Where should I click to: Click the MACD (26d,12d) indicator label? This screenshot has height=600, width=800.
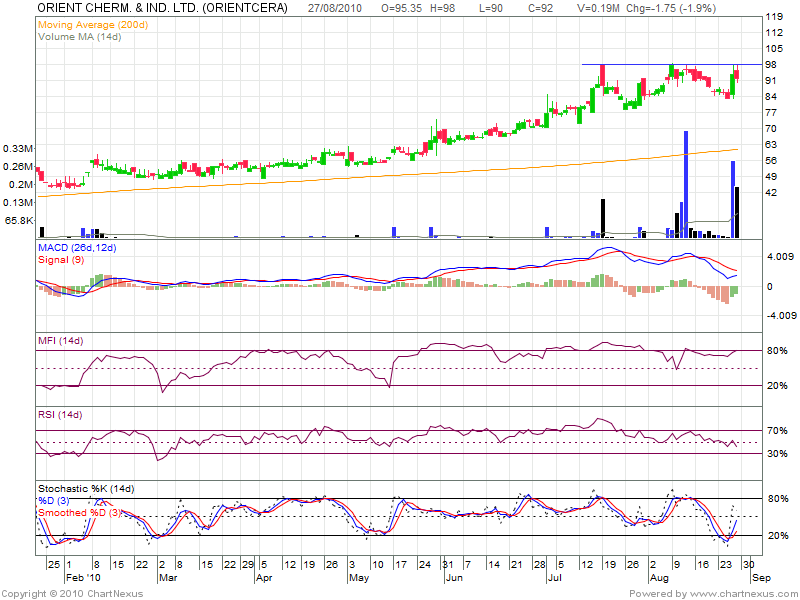[78, 247]
